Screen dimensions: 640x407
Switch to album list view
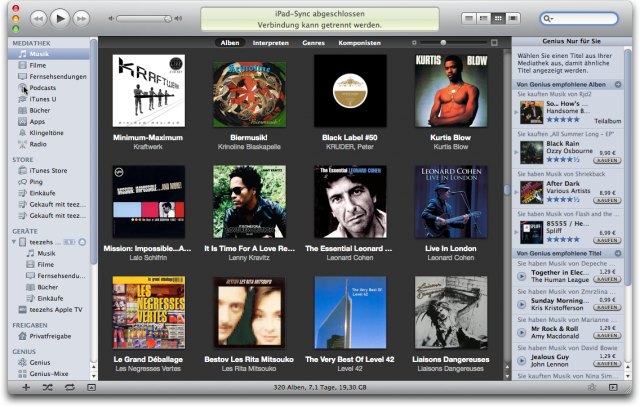coord(483,18)
